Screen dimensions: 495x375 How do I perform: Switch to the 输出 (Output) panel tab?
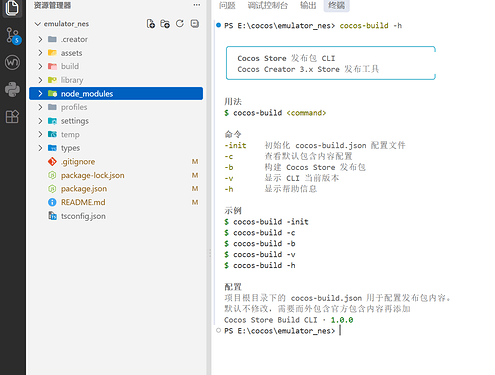point(308,5)
